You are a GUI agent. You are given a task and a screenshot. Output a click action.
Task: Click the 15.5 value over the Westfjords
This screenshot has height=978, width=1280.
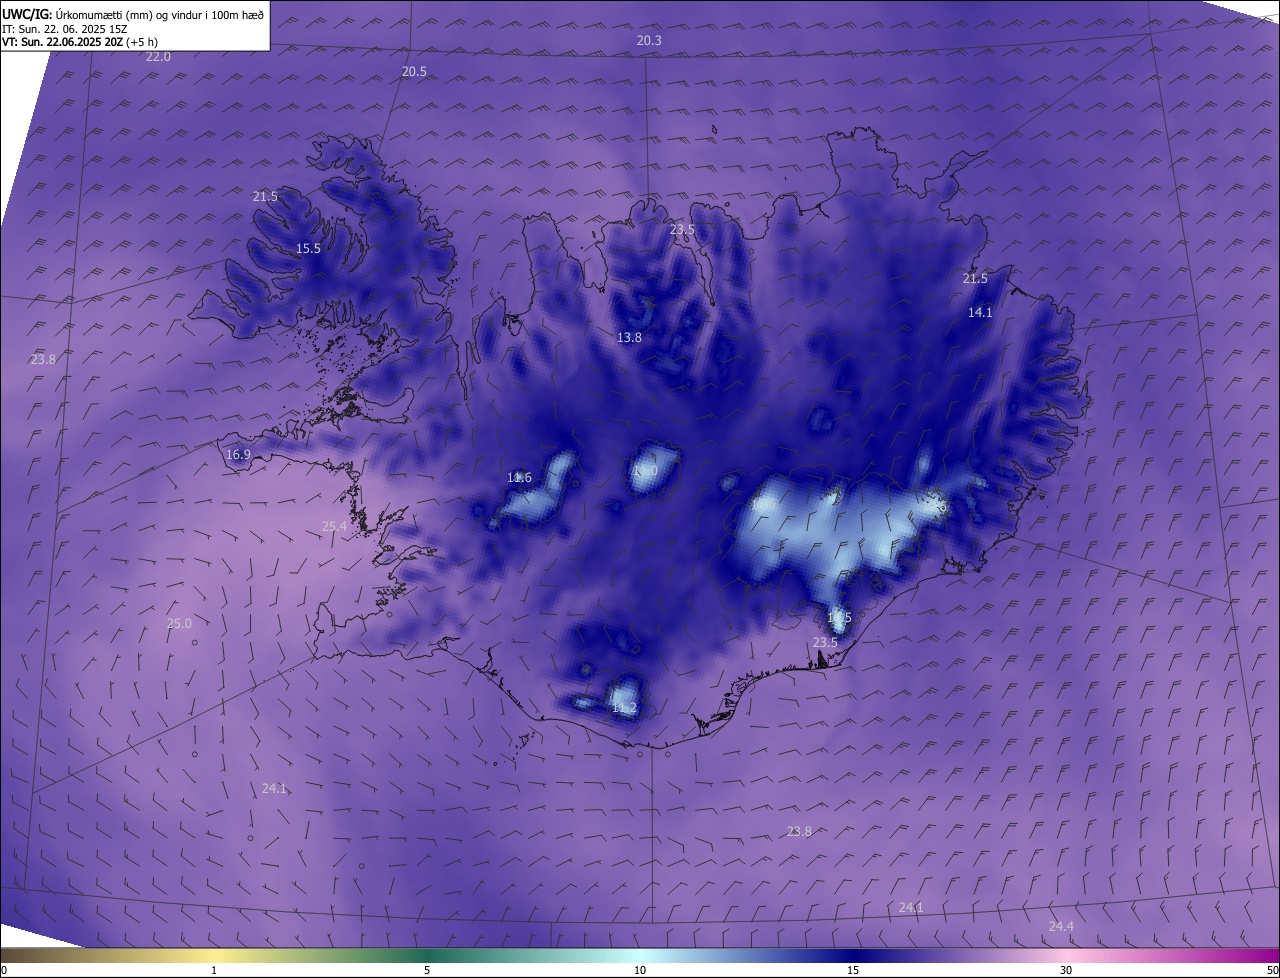pyautogui.click(x=308, y=249)
